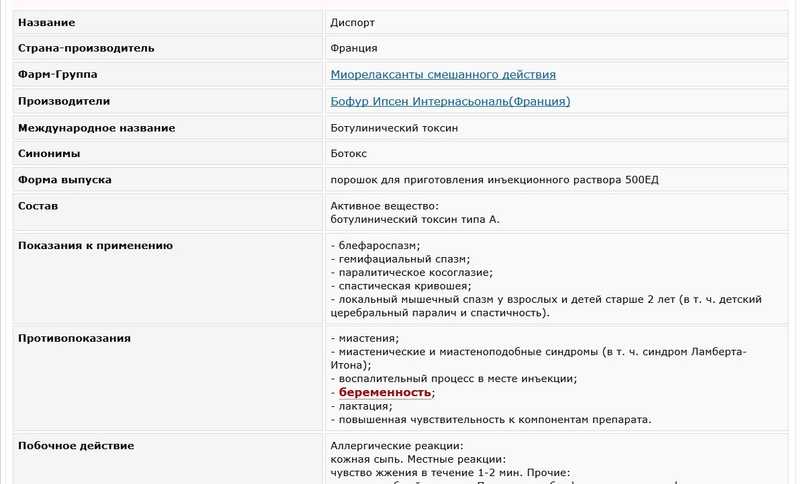Select the Страна-производитель label
The height and width of the screenshot is (484, 800).
pyautogui.click(x=86, y=48)
